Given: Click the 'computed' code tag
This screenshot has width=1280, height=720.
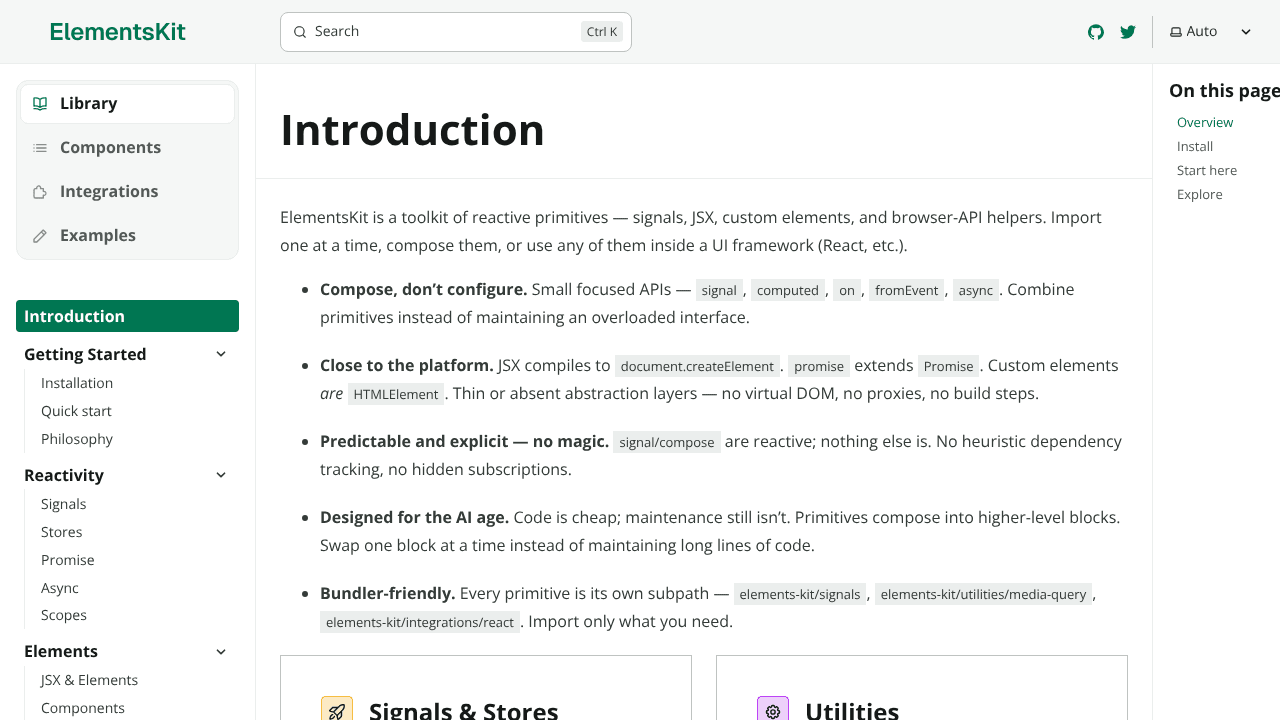Looking at the screenshot, I should pos(788,290).
